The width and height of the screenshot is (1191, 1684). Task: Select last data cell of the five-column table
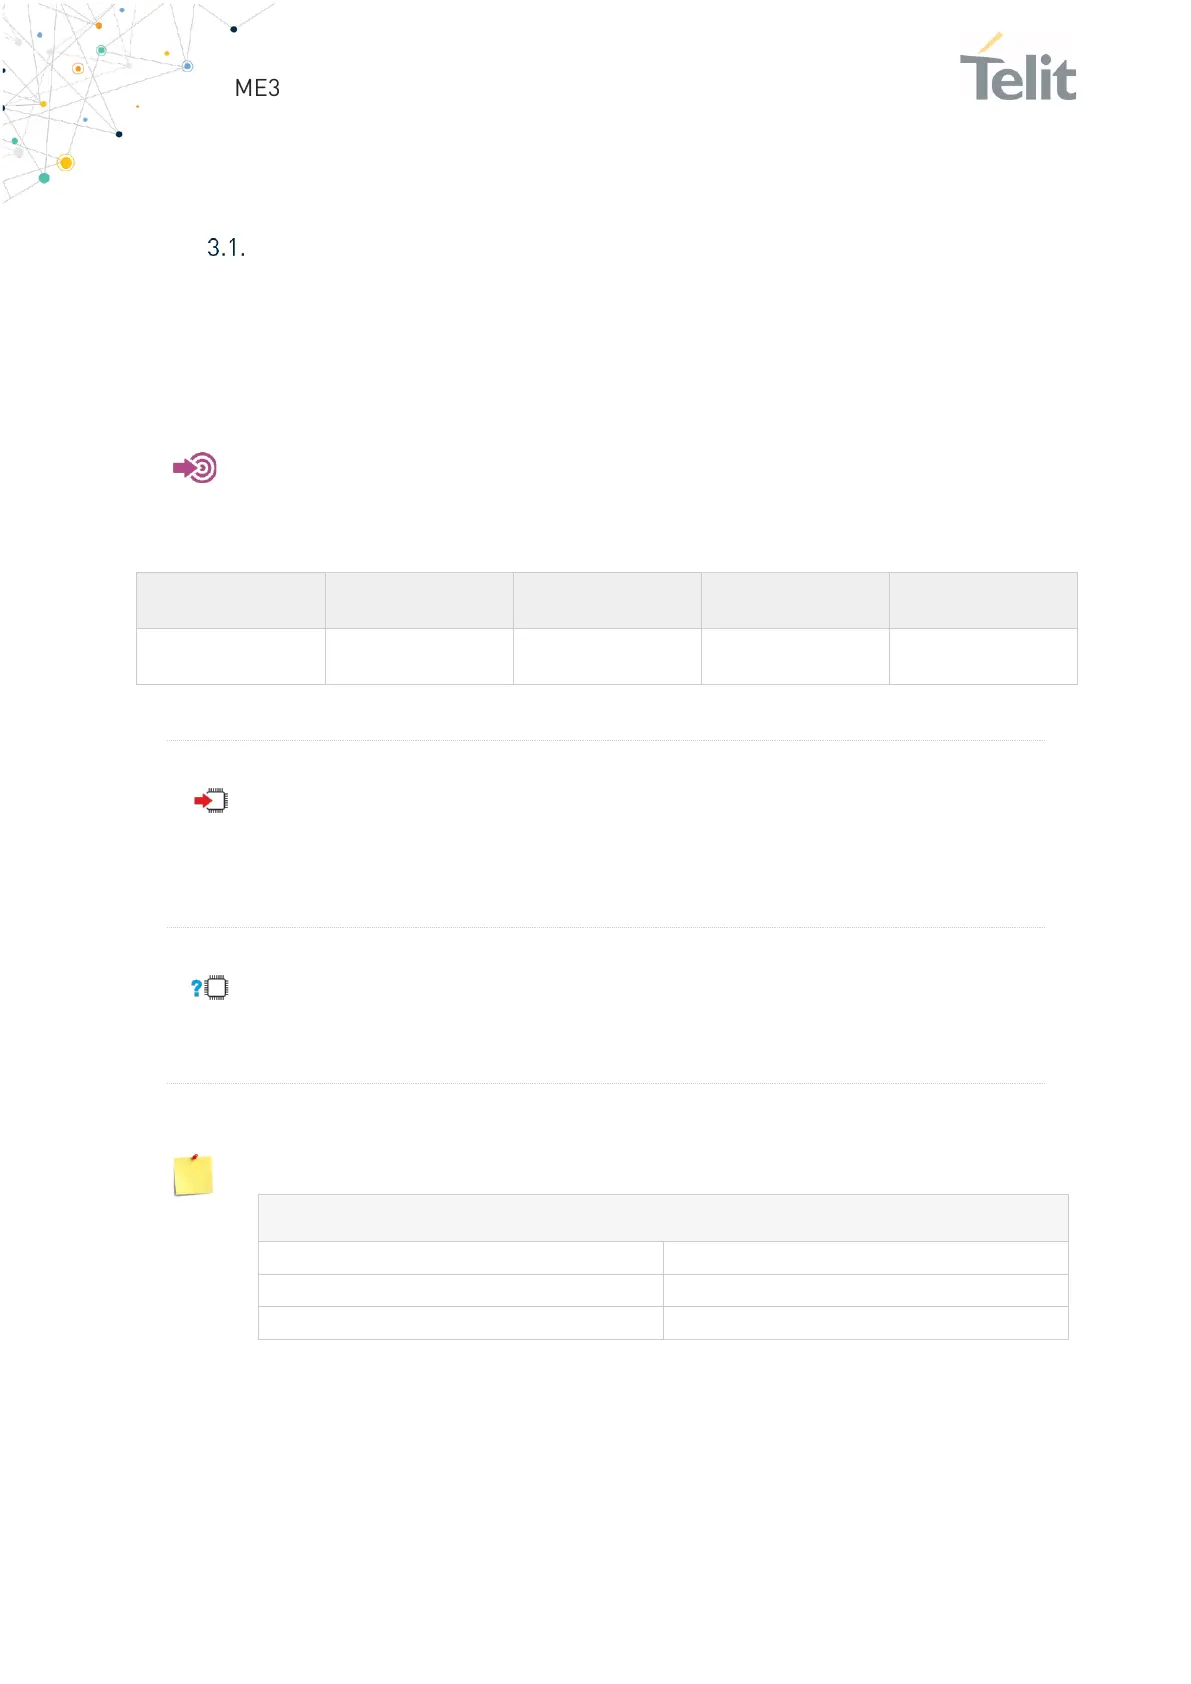pyautogui.click(x=983, y=656)
